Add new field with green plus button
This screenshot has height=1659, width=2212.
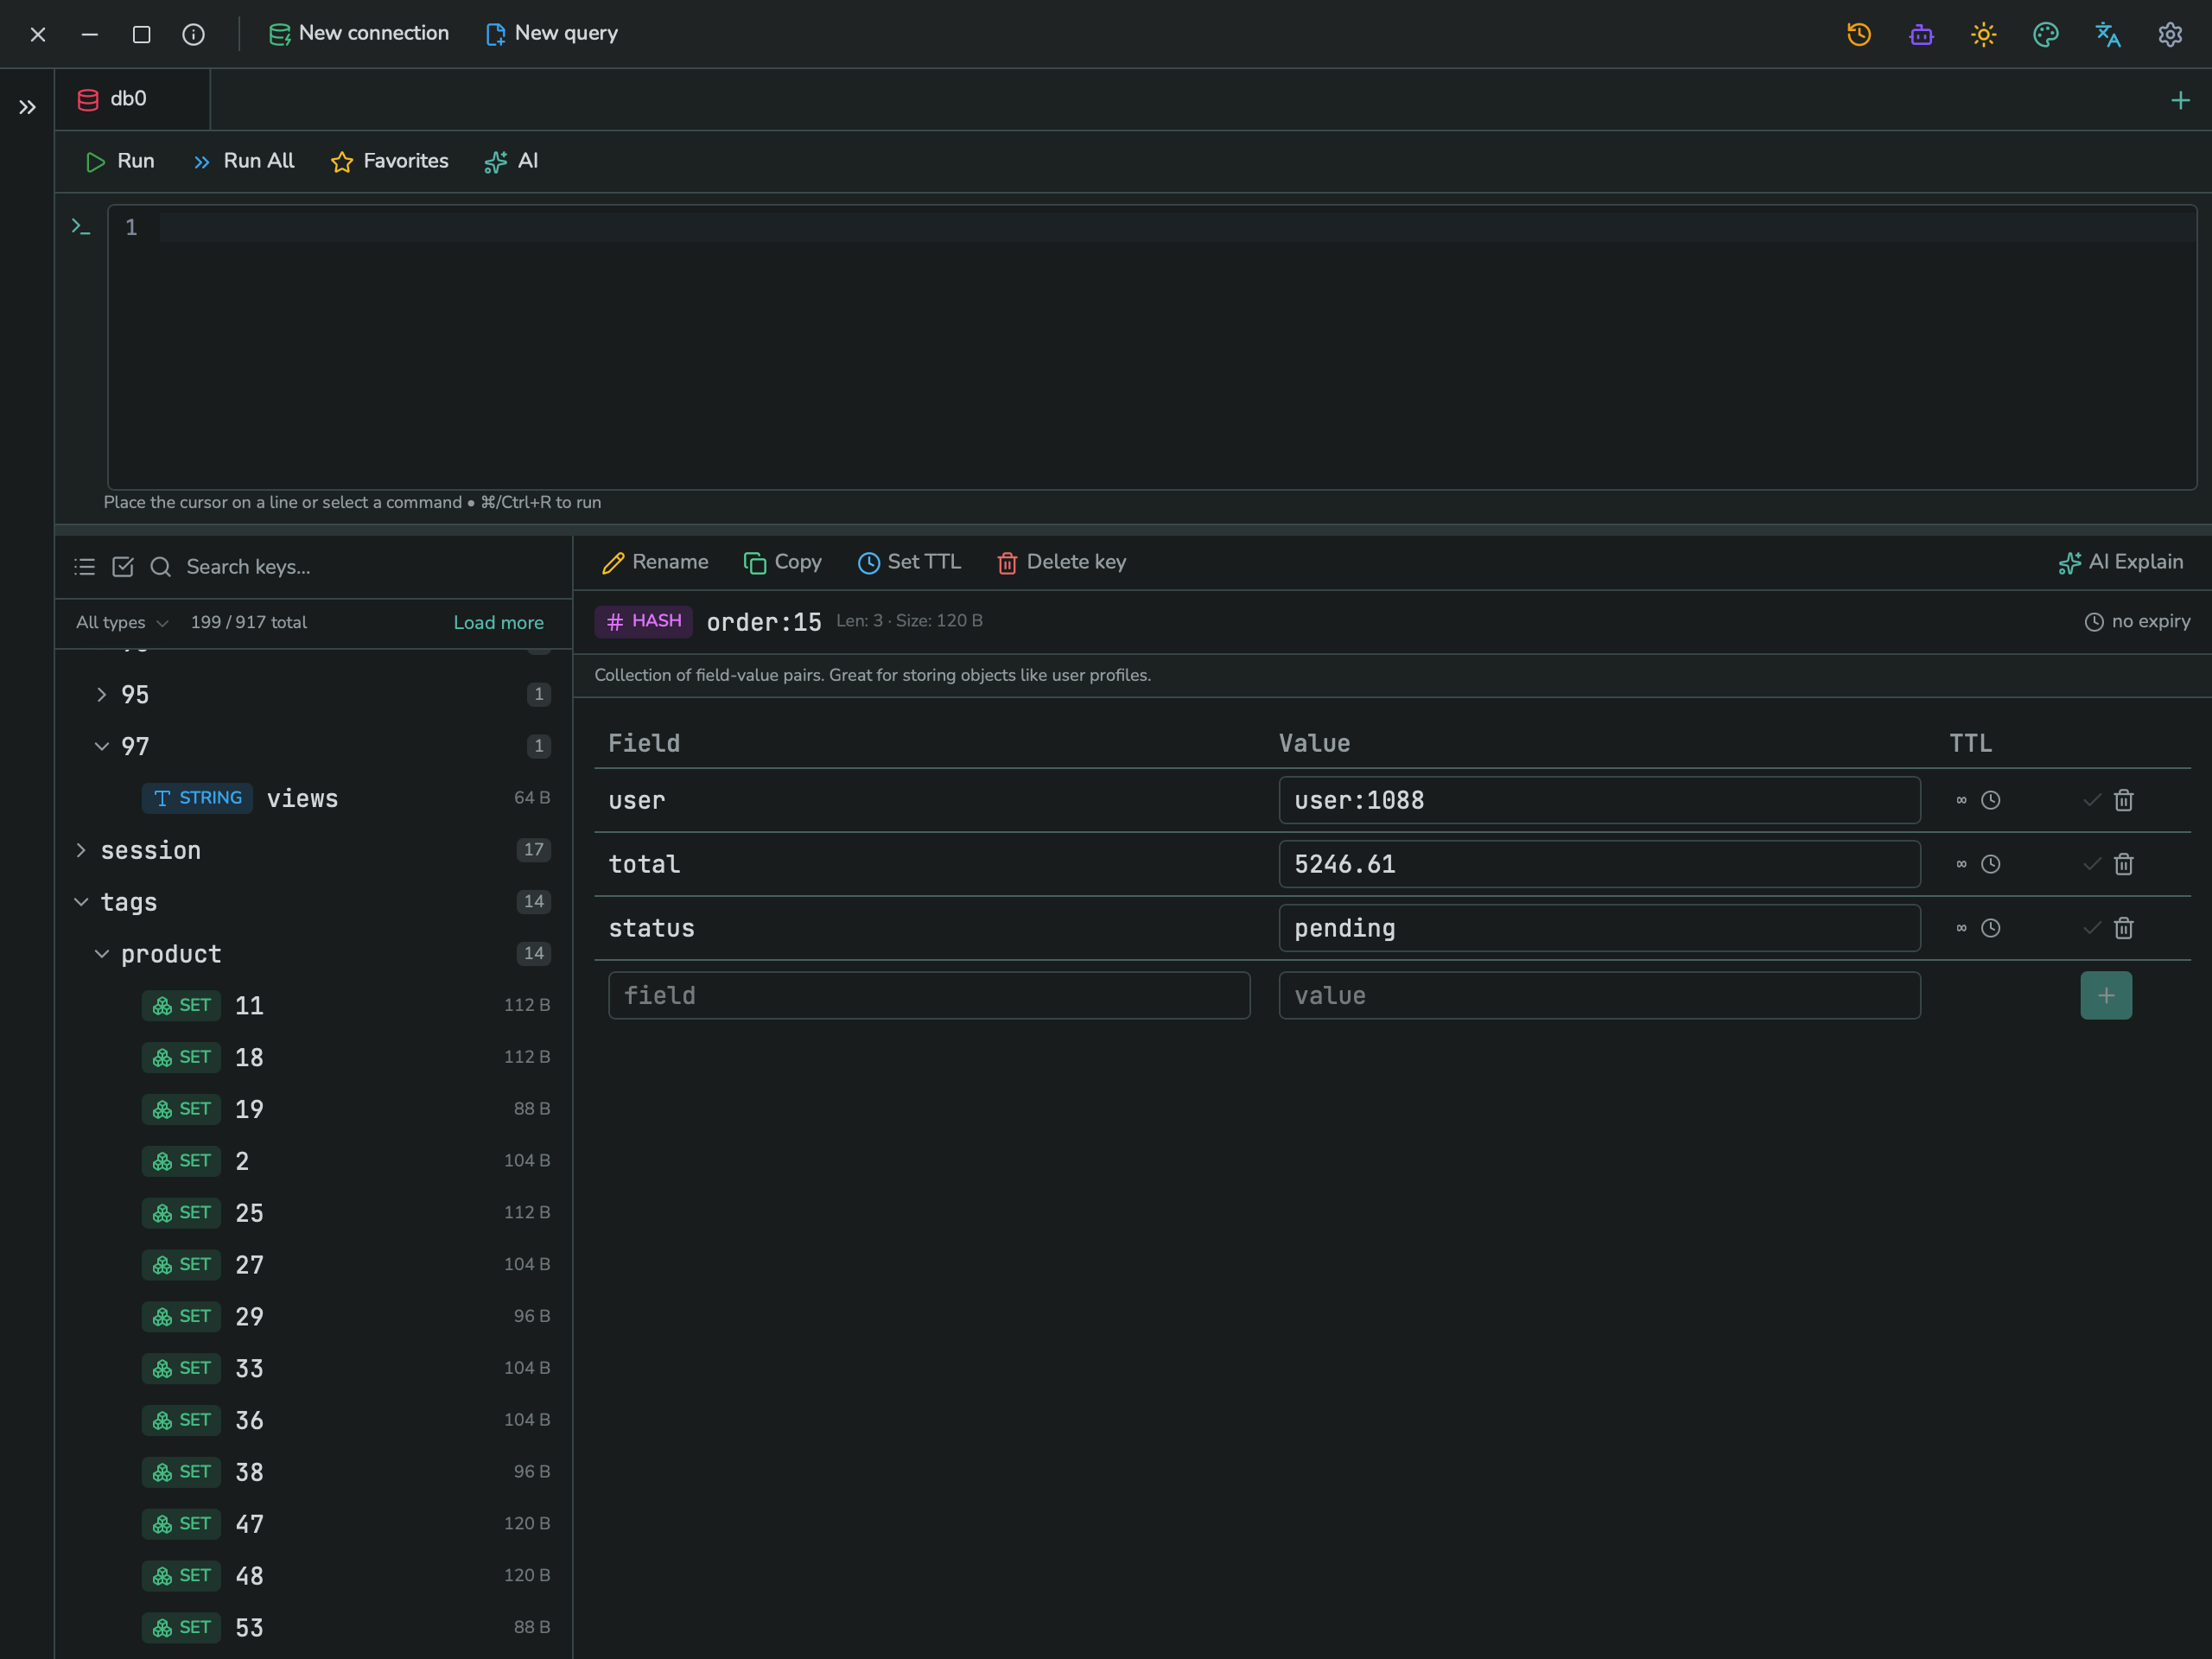[2106, 996]
